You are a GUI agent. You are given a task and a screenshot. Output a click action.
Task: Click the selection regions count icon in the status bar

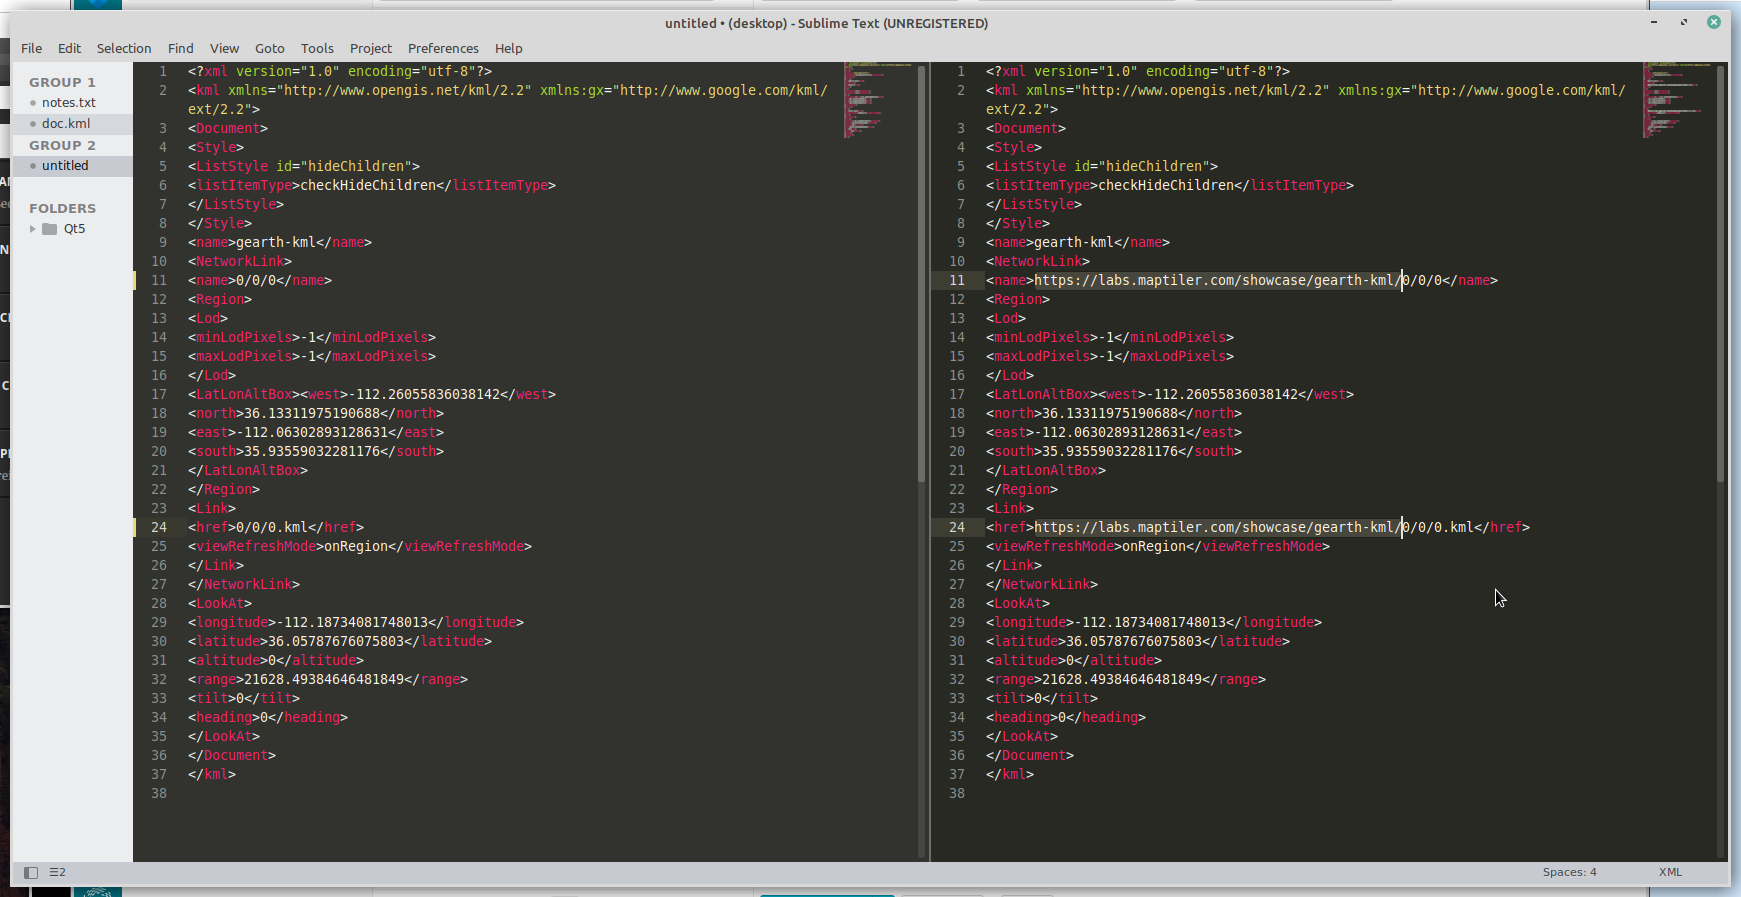pyautogui.click(x=58, y=873)
